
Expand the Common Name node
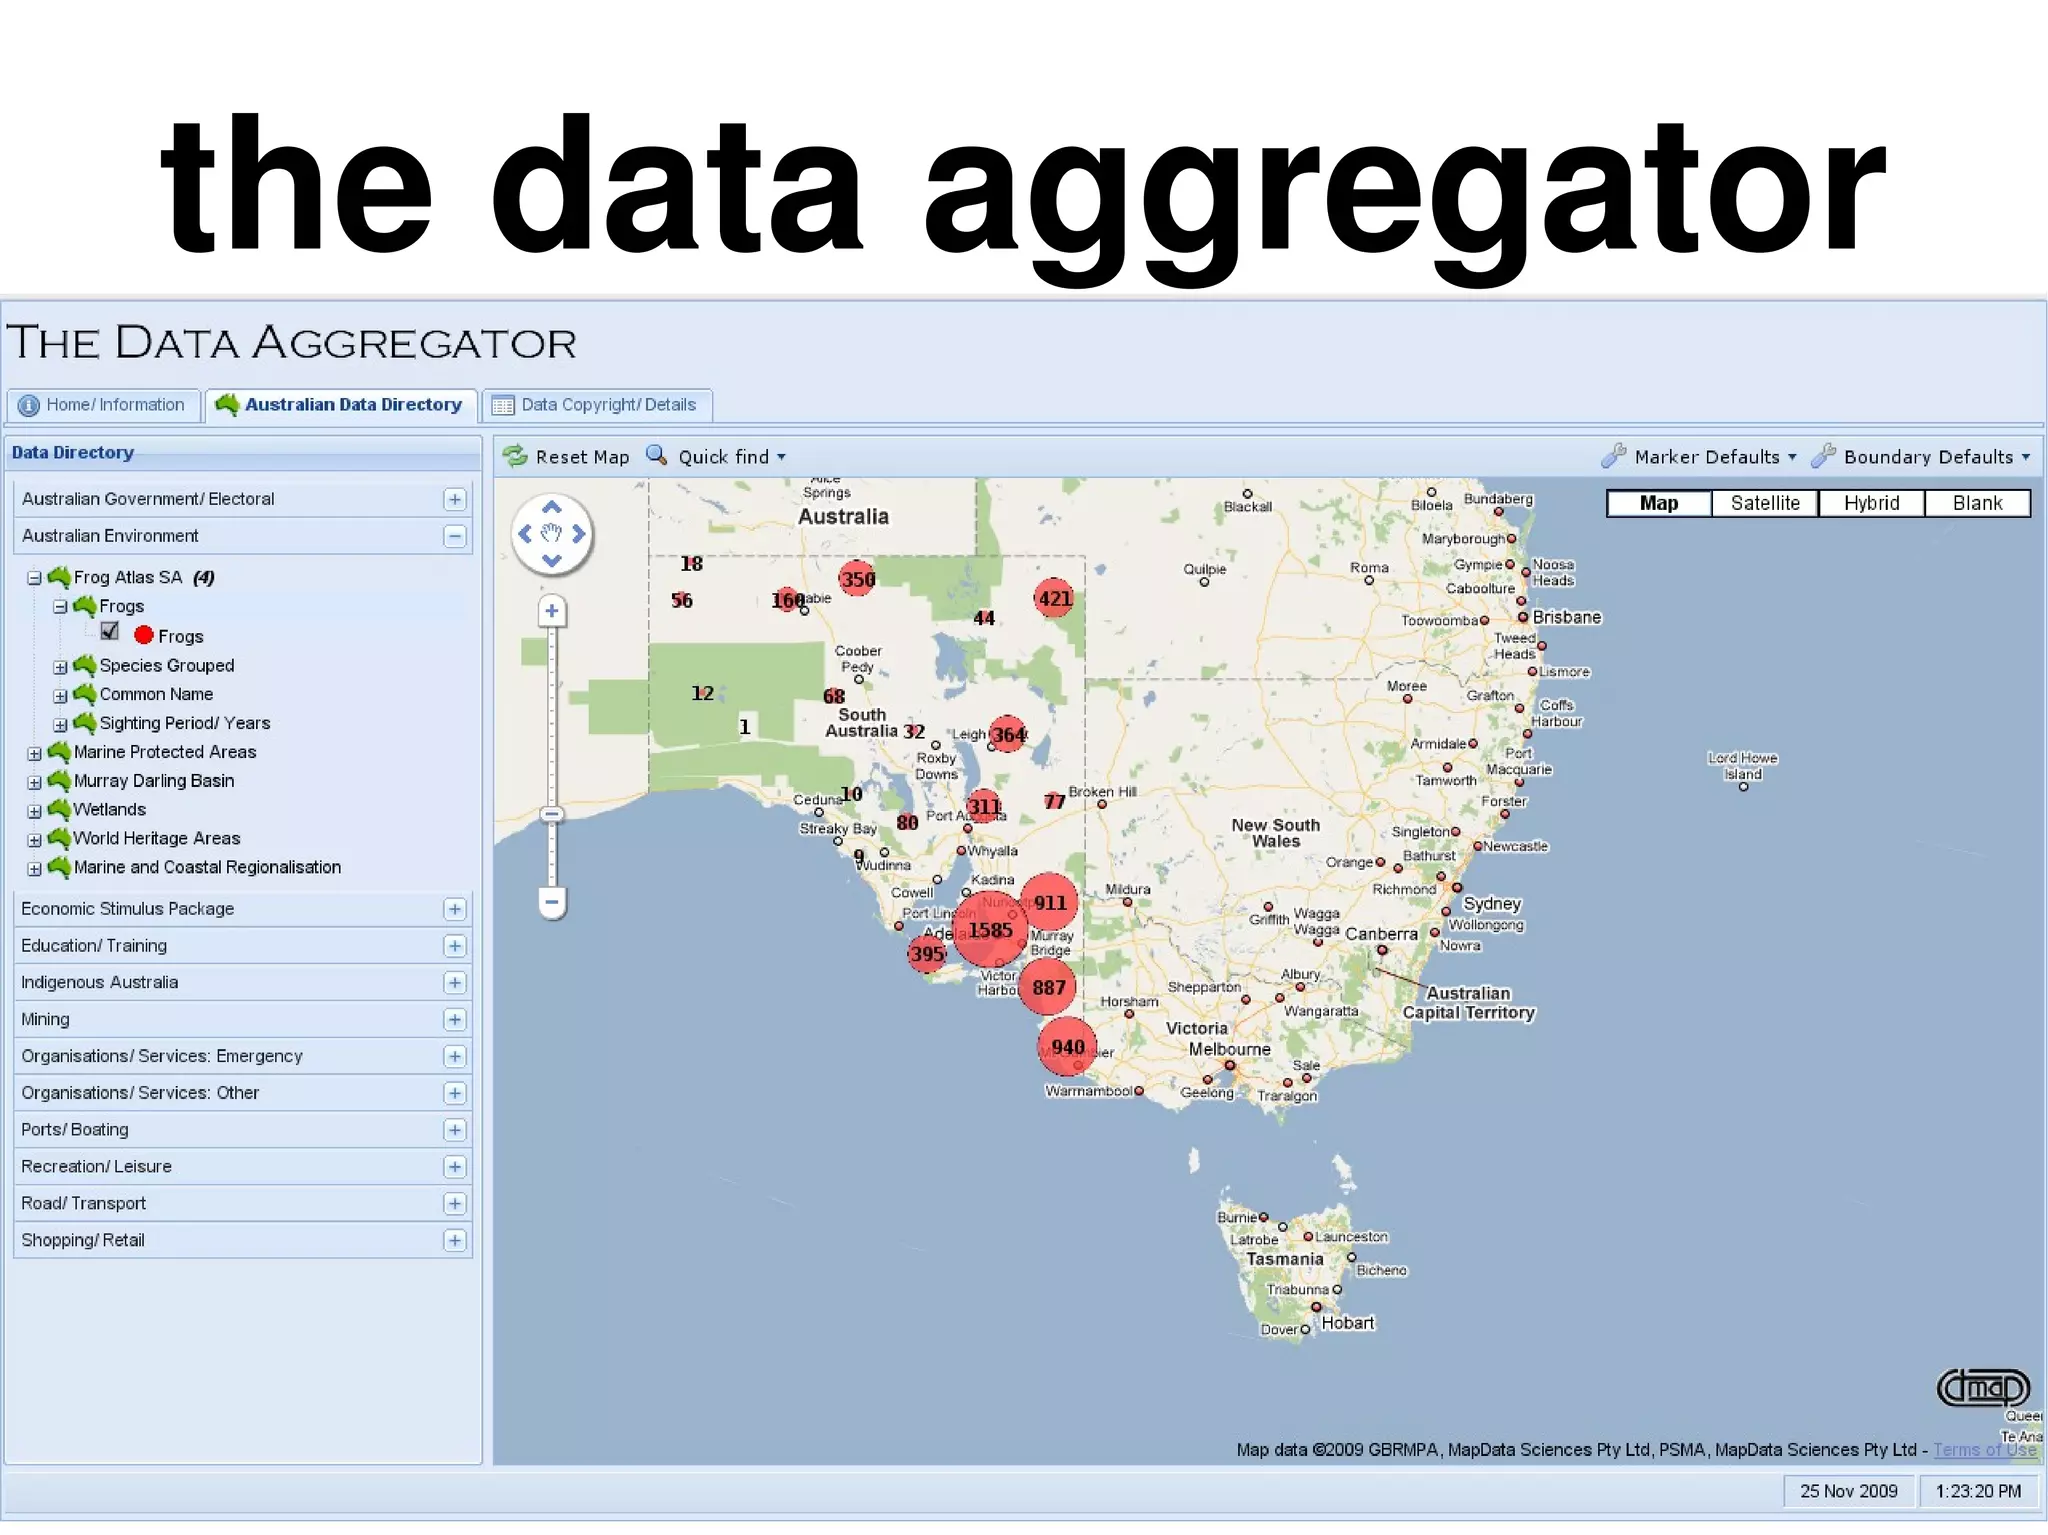tap(60, 696)
